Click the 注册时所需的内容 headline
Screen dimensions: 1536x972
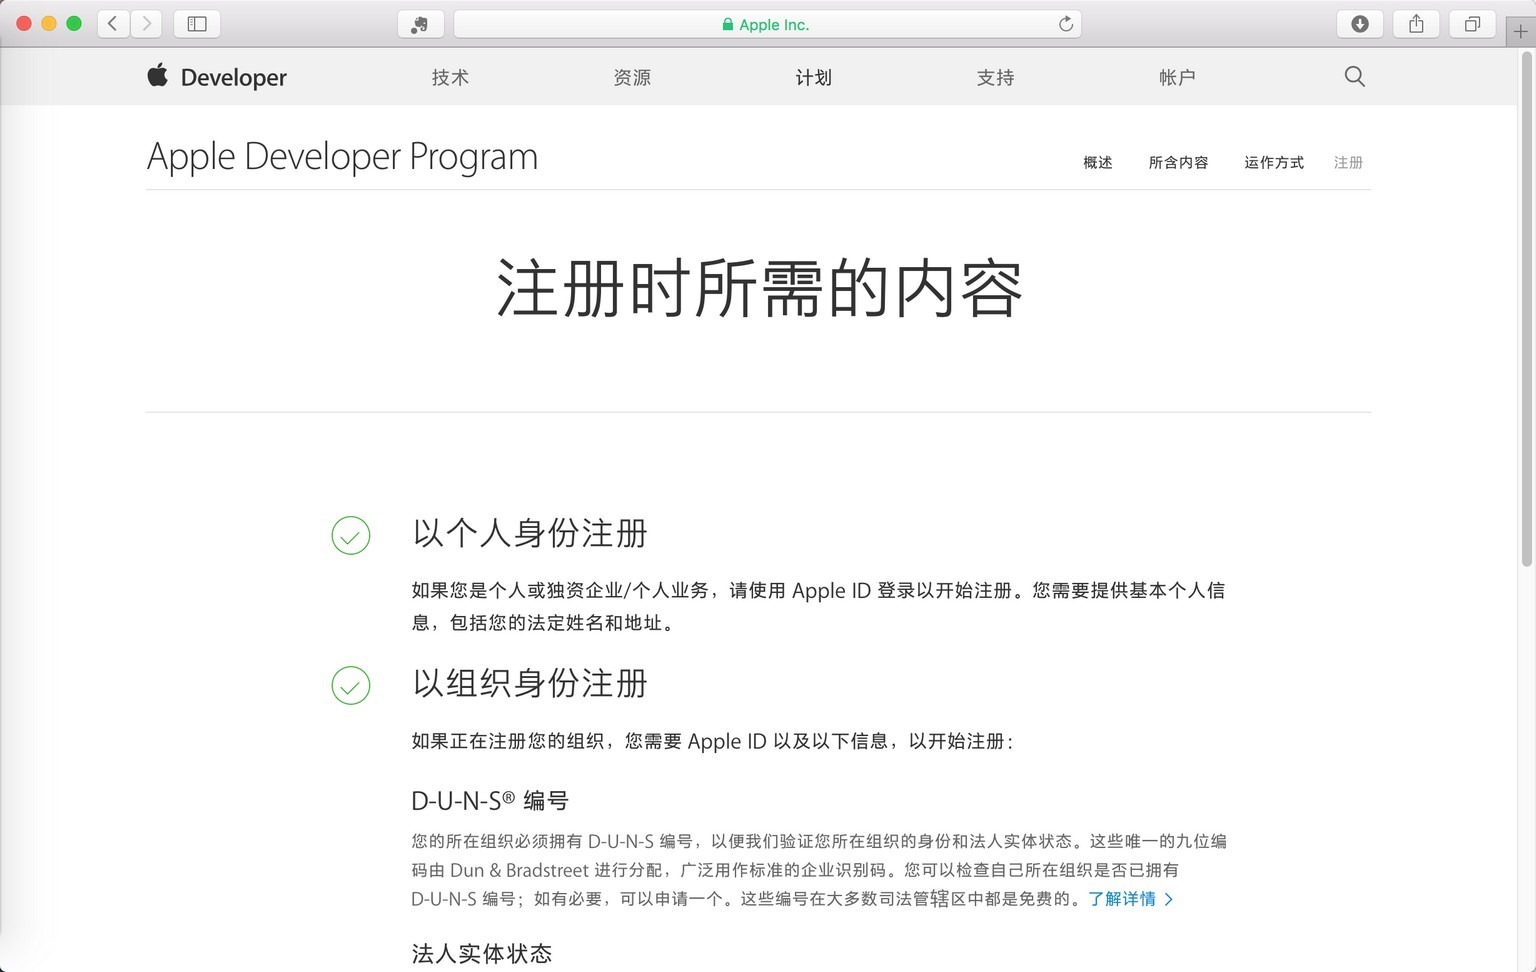[x=759, y=289]
